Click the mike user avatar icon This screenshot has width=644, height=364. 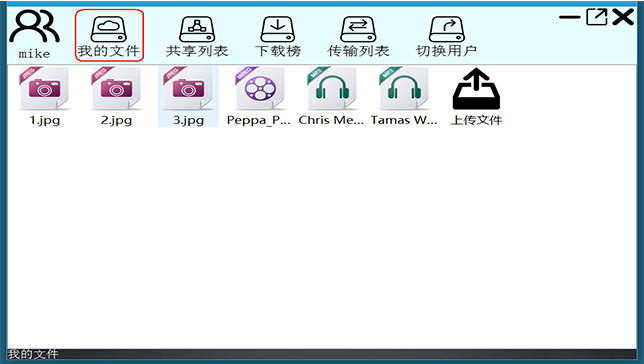coord(34,27)
